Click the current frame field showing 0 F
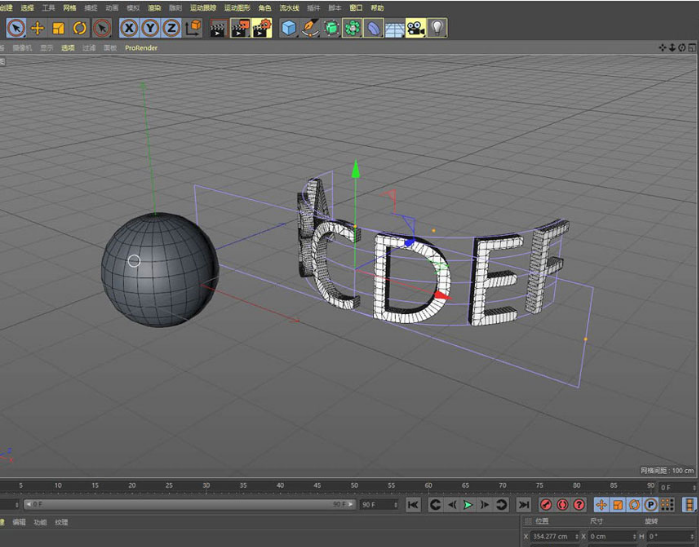 tap(677, 487)
